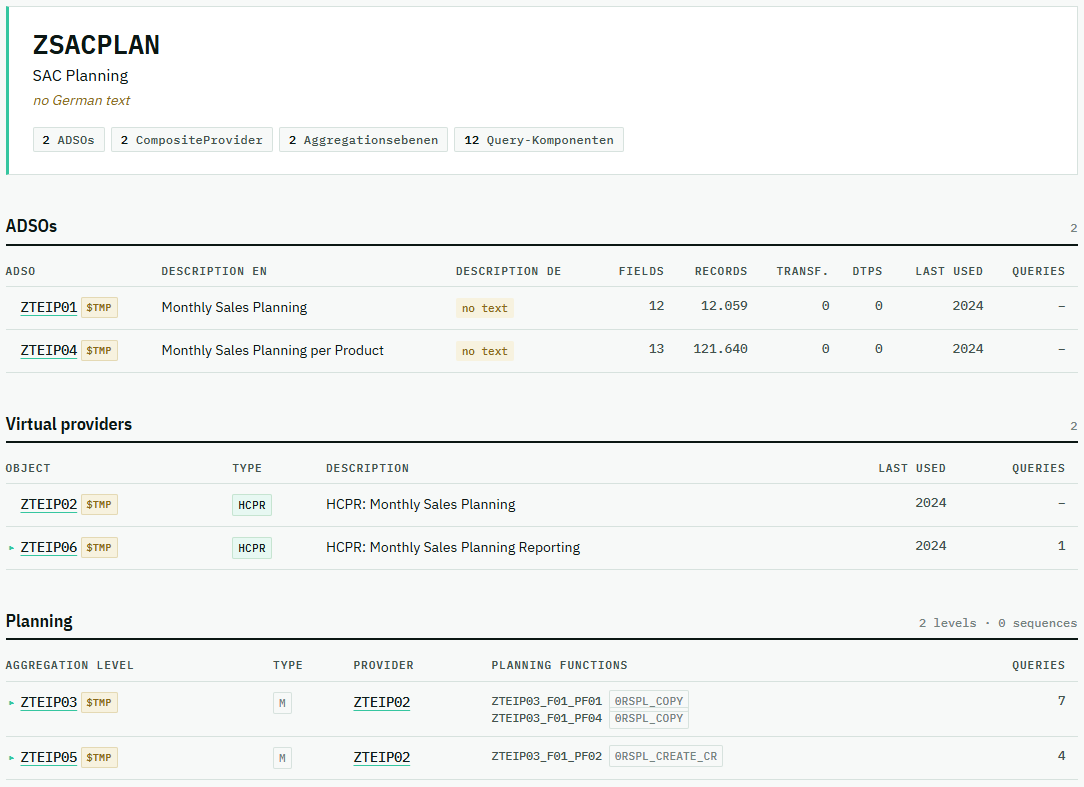The width and height of the screenshot is (1084, 787).
Task: Click the DESCRIPTION DE column header
Action: [508, 271]
